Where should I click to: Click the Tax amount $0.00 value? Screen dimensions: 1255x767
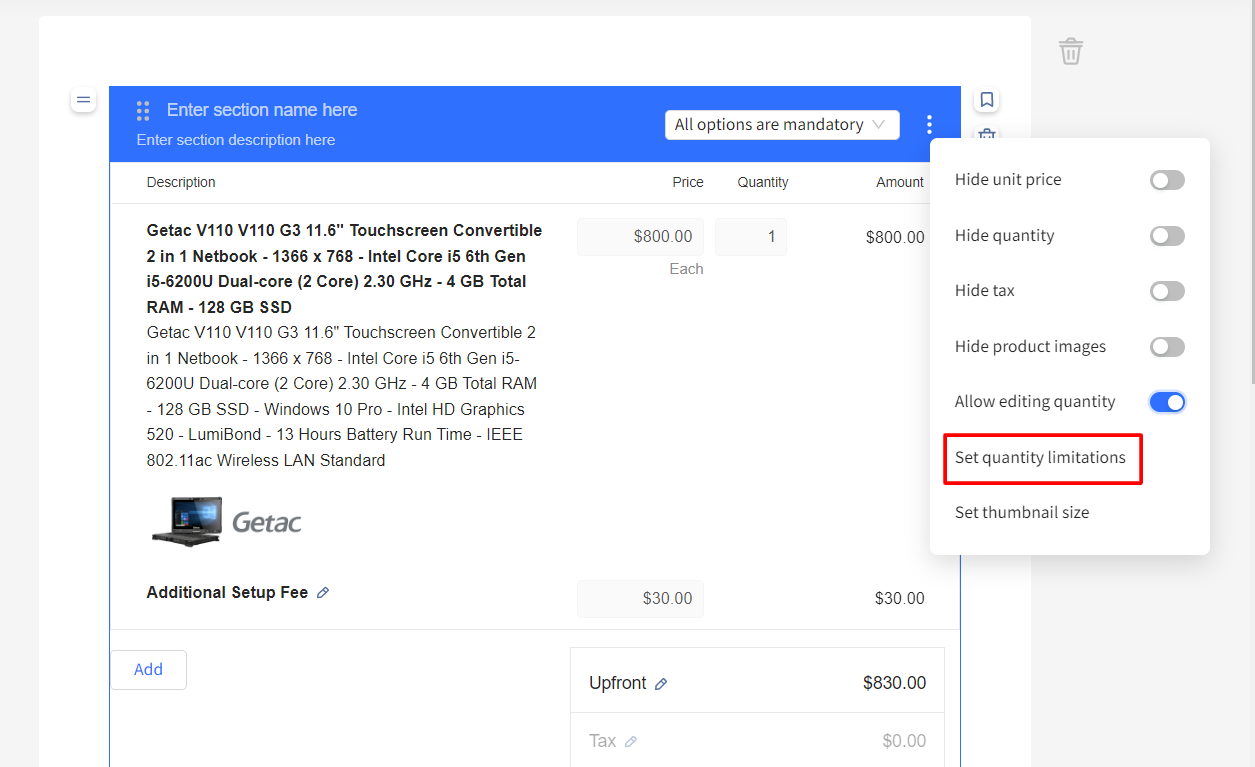pyautogui.click(x=904, y=742)
